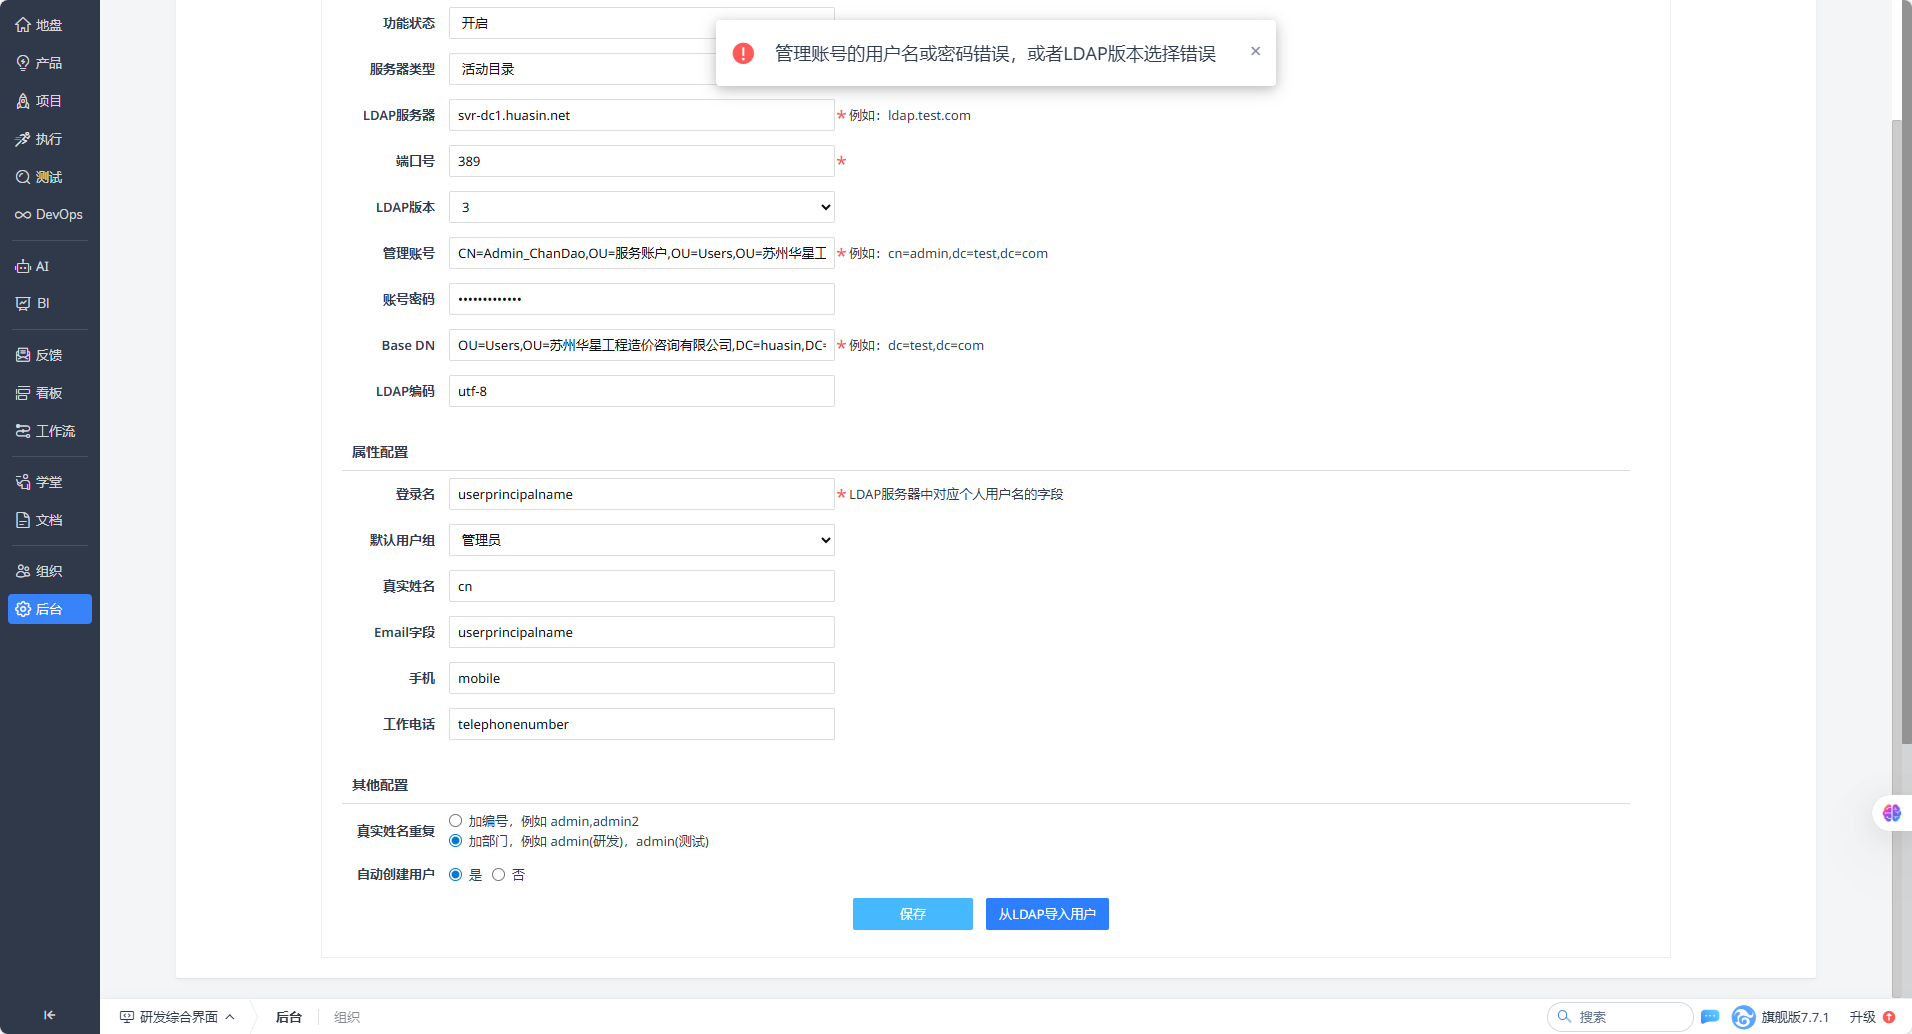Click the page vertical scrollbar
Viewport: 1912px width, 1034px height.
(x=1901, y=430)
